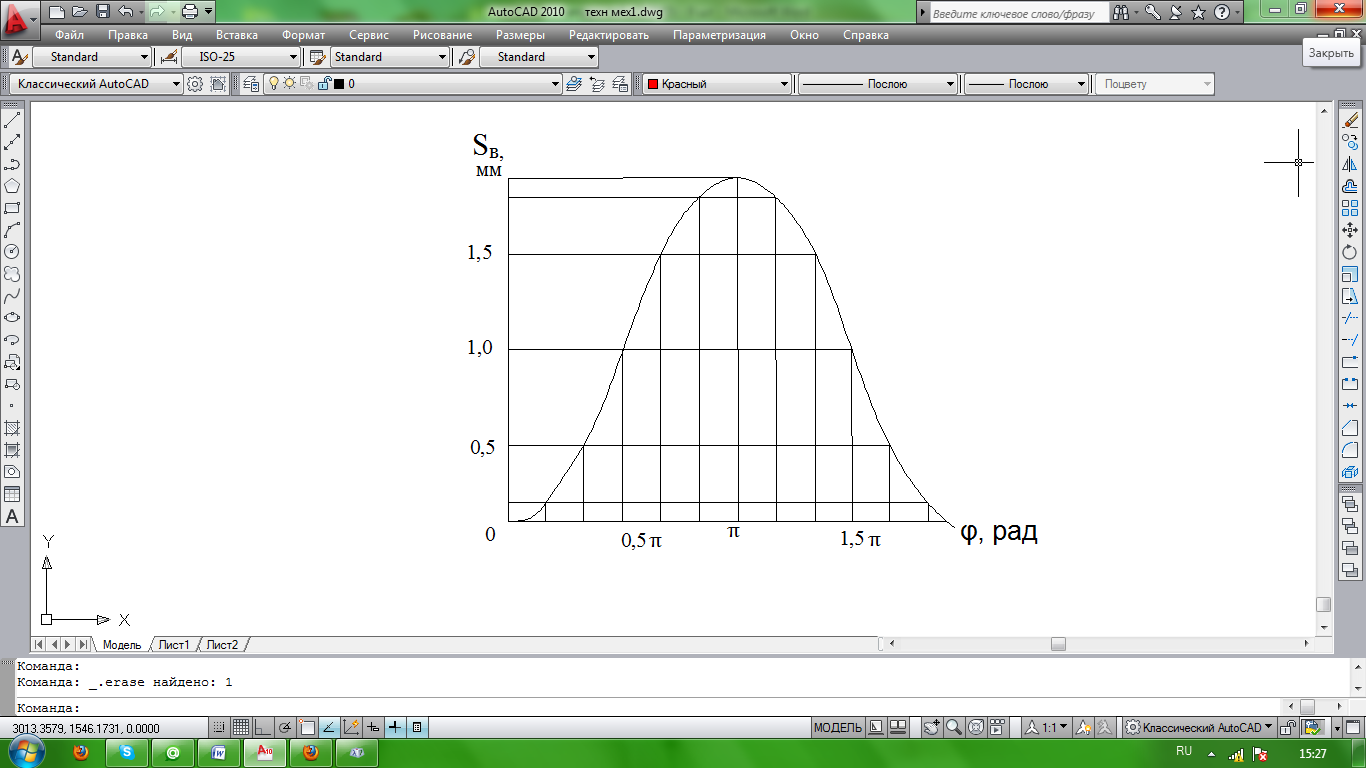1366x768 pixels.
Task: Open the Справка menu
Action: [866, 35]
